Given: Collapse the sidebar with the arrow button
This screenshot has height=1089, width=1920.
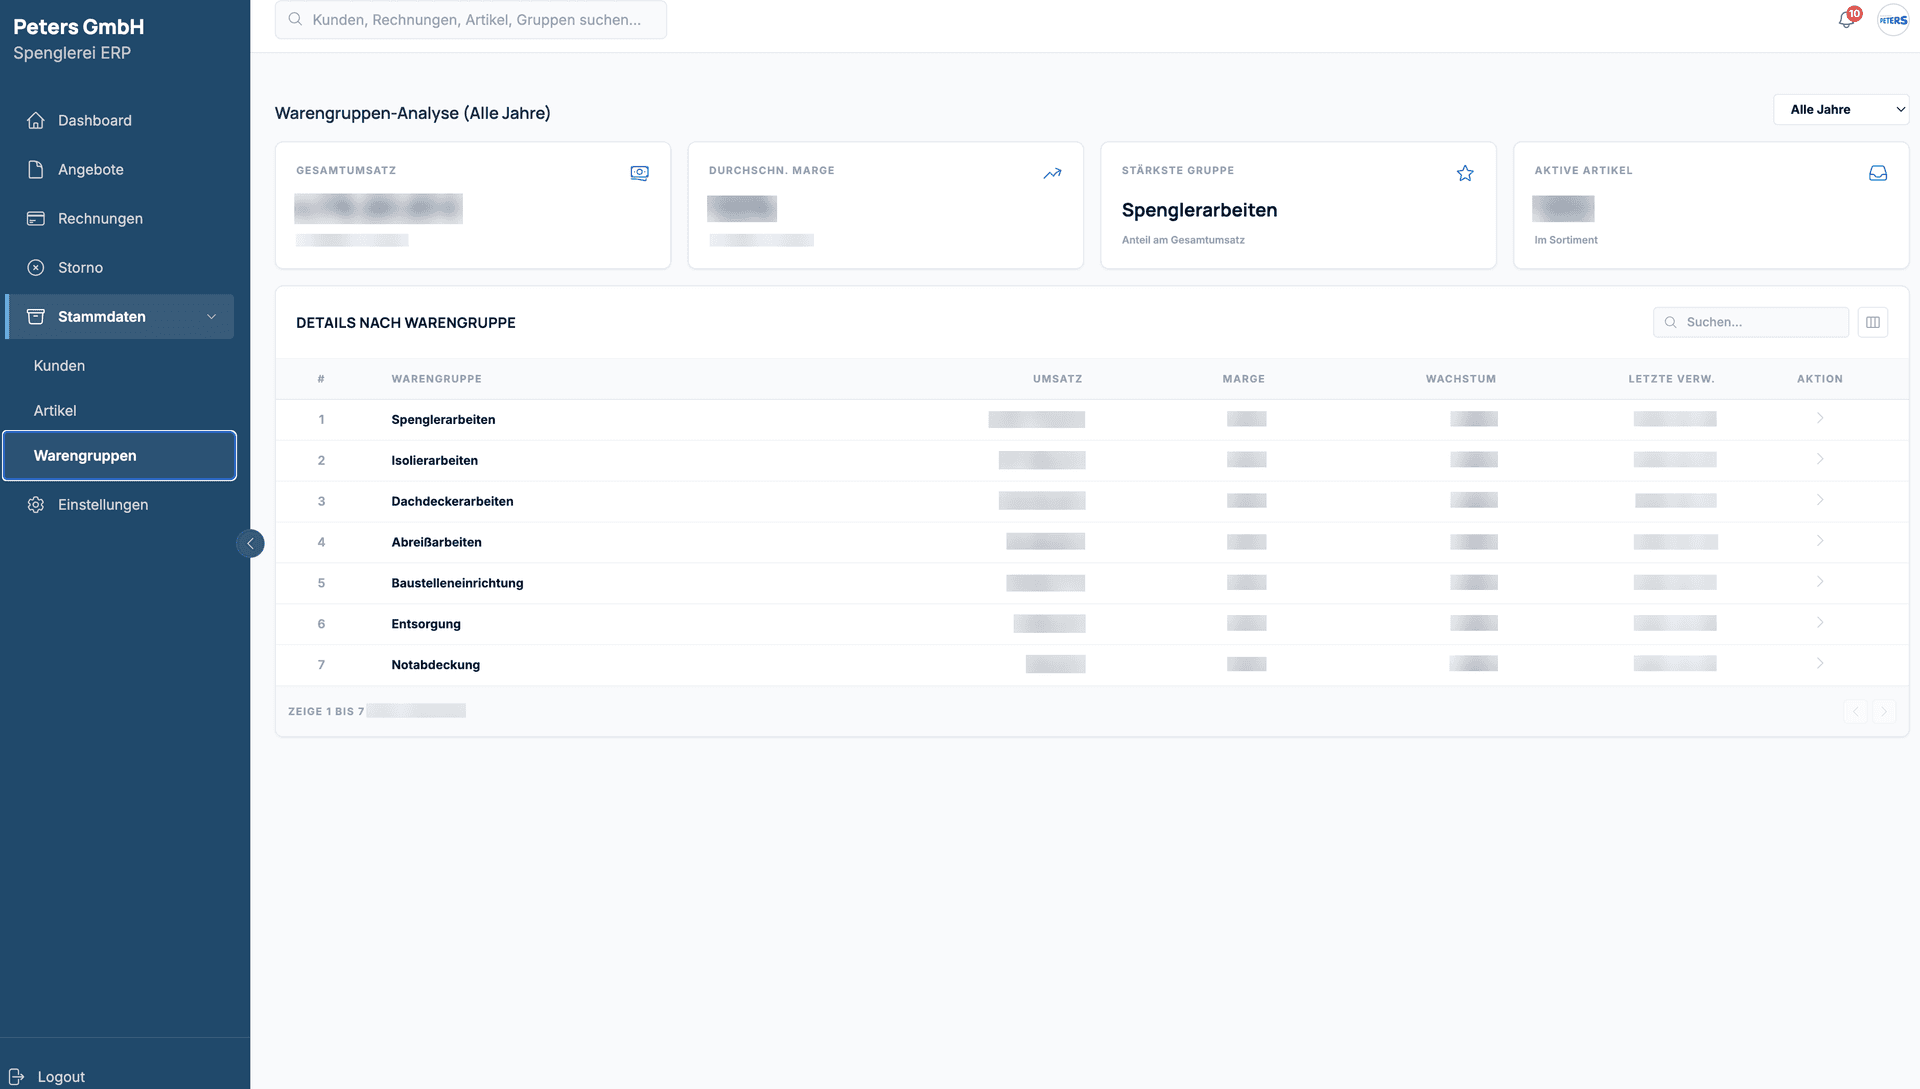Looking at the screenshot, I should 250,543.
